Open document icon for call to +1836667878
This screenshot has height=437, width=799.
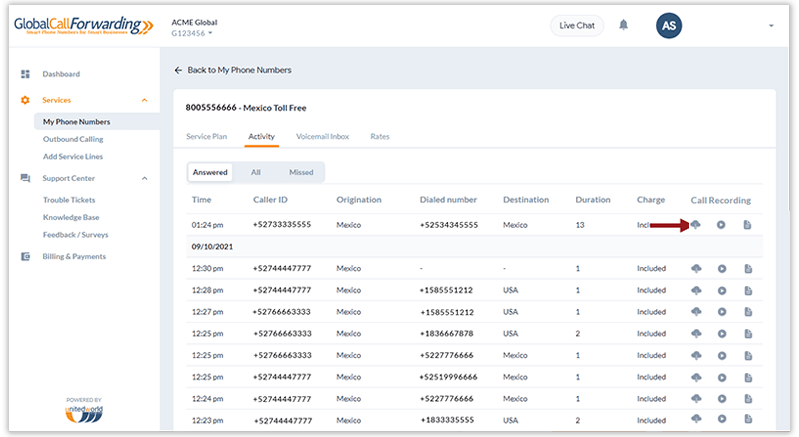748,334
